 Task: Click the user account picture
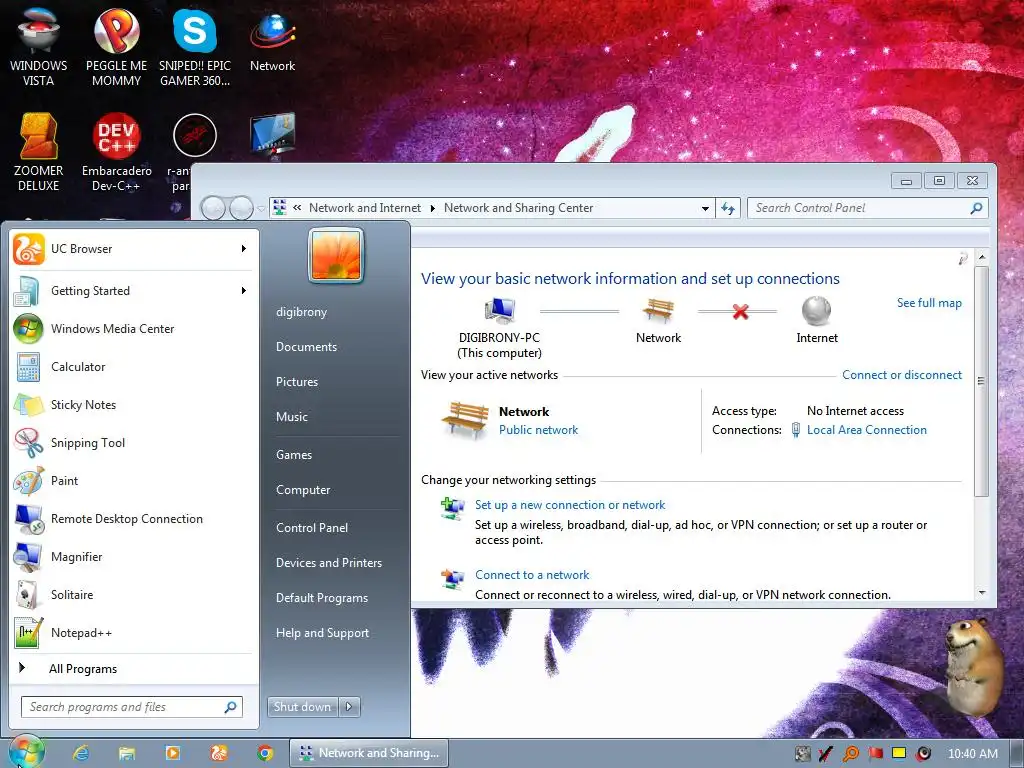click(336, 255)
